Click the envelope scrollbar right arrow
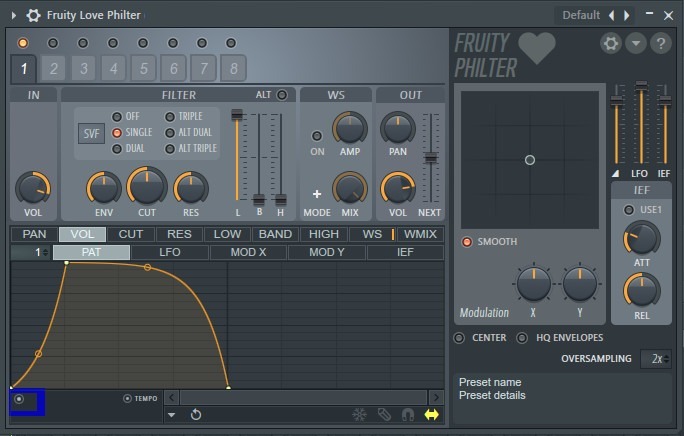Image resolution: width=684 pixels, height=436 pixels. 436,398
